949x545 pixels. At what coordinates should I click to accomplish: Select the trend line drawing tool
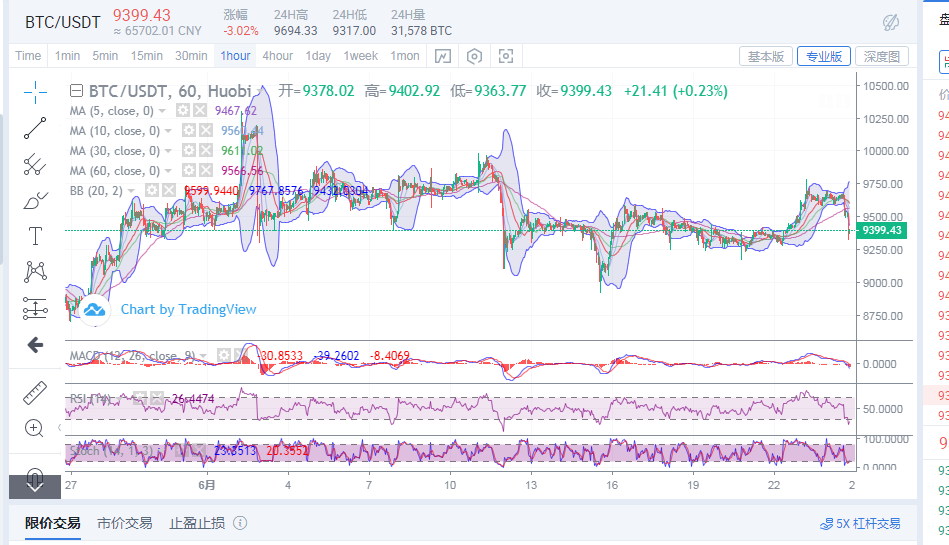[x=35, y=127]
